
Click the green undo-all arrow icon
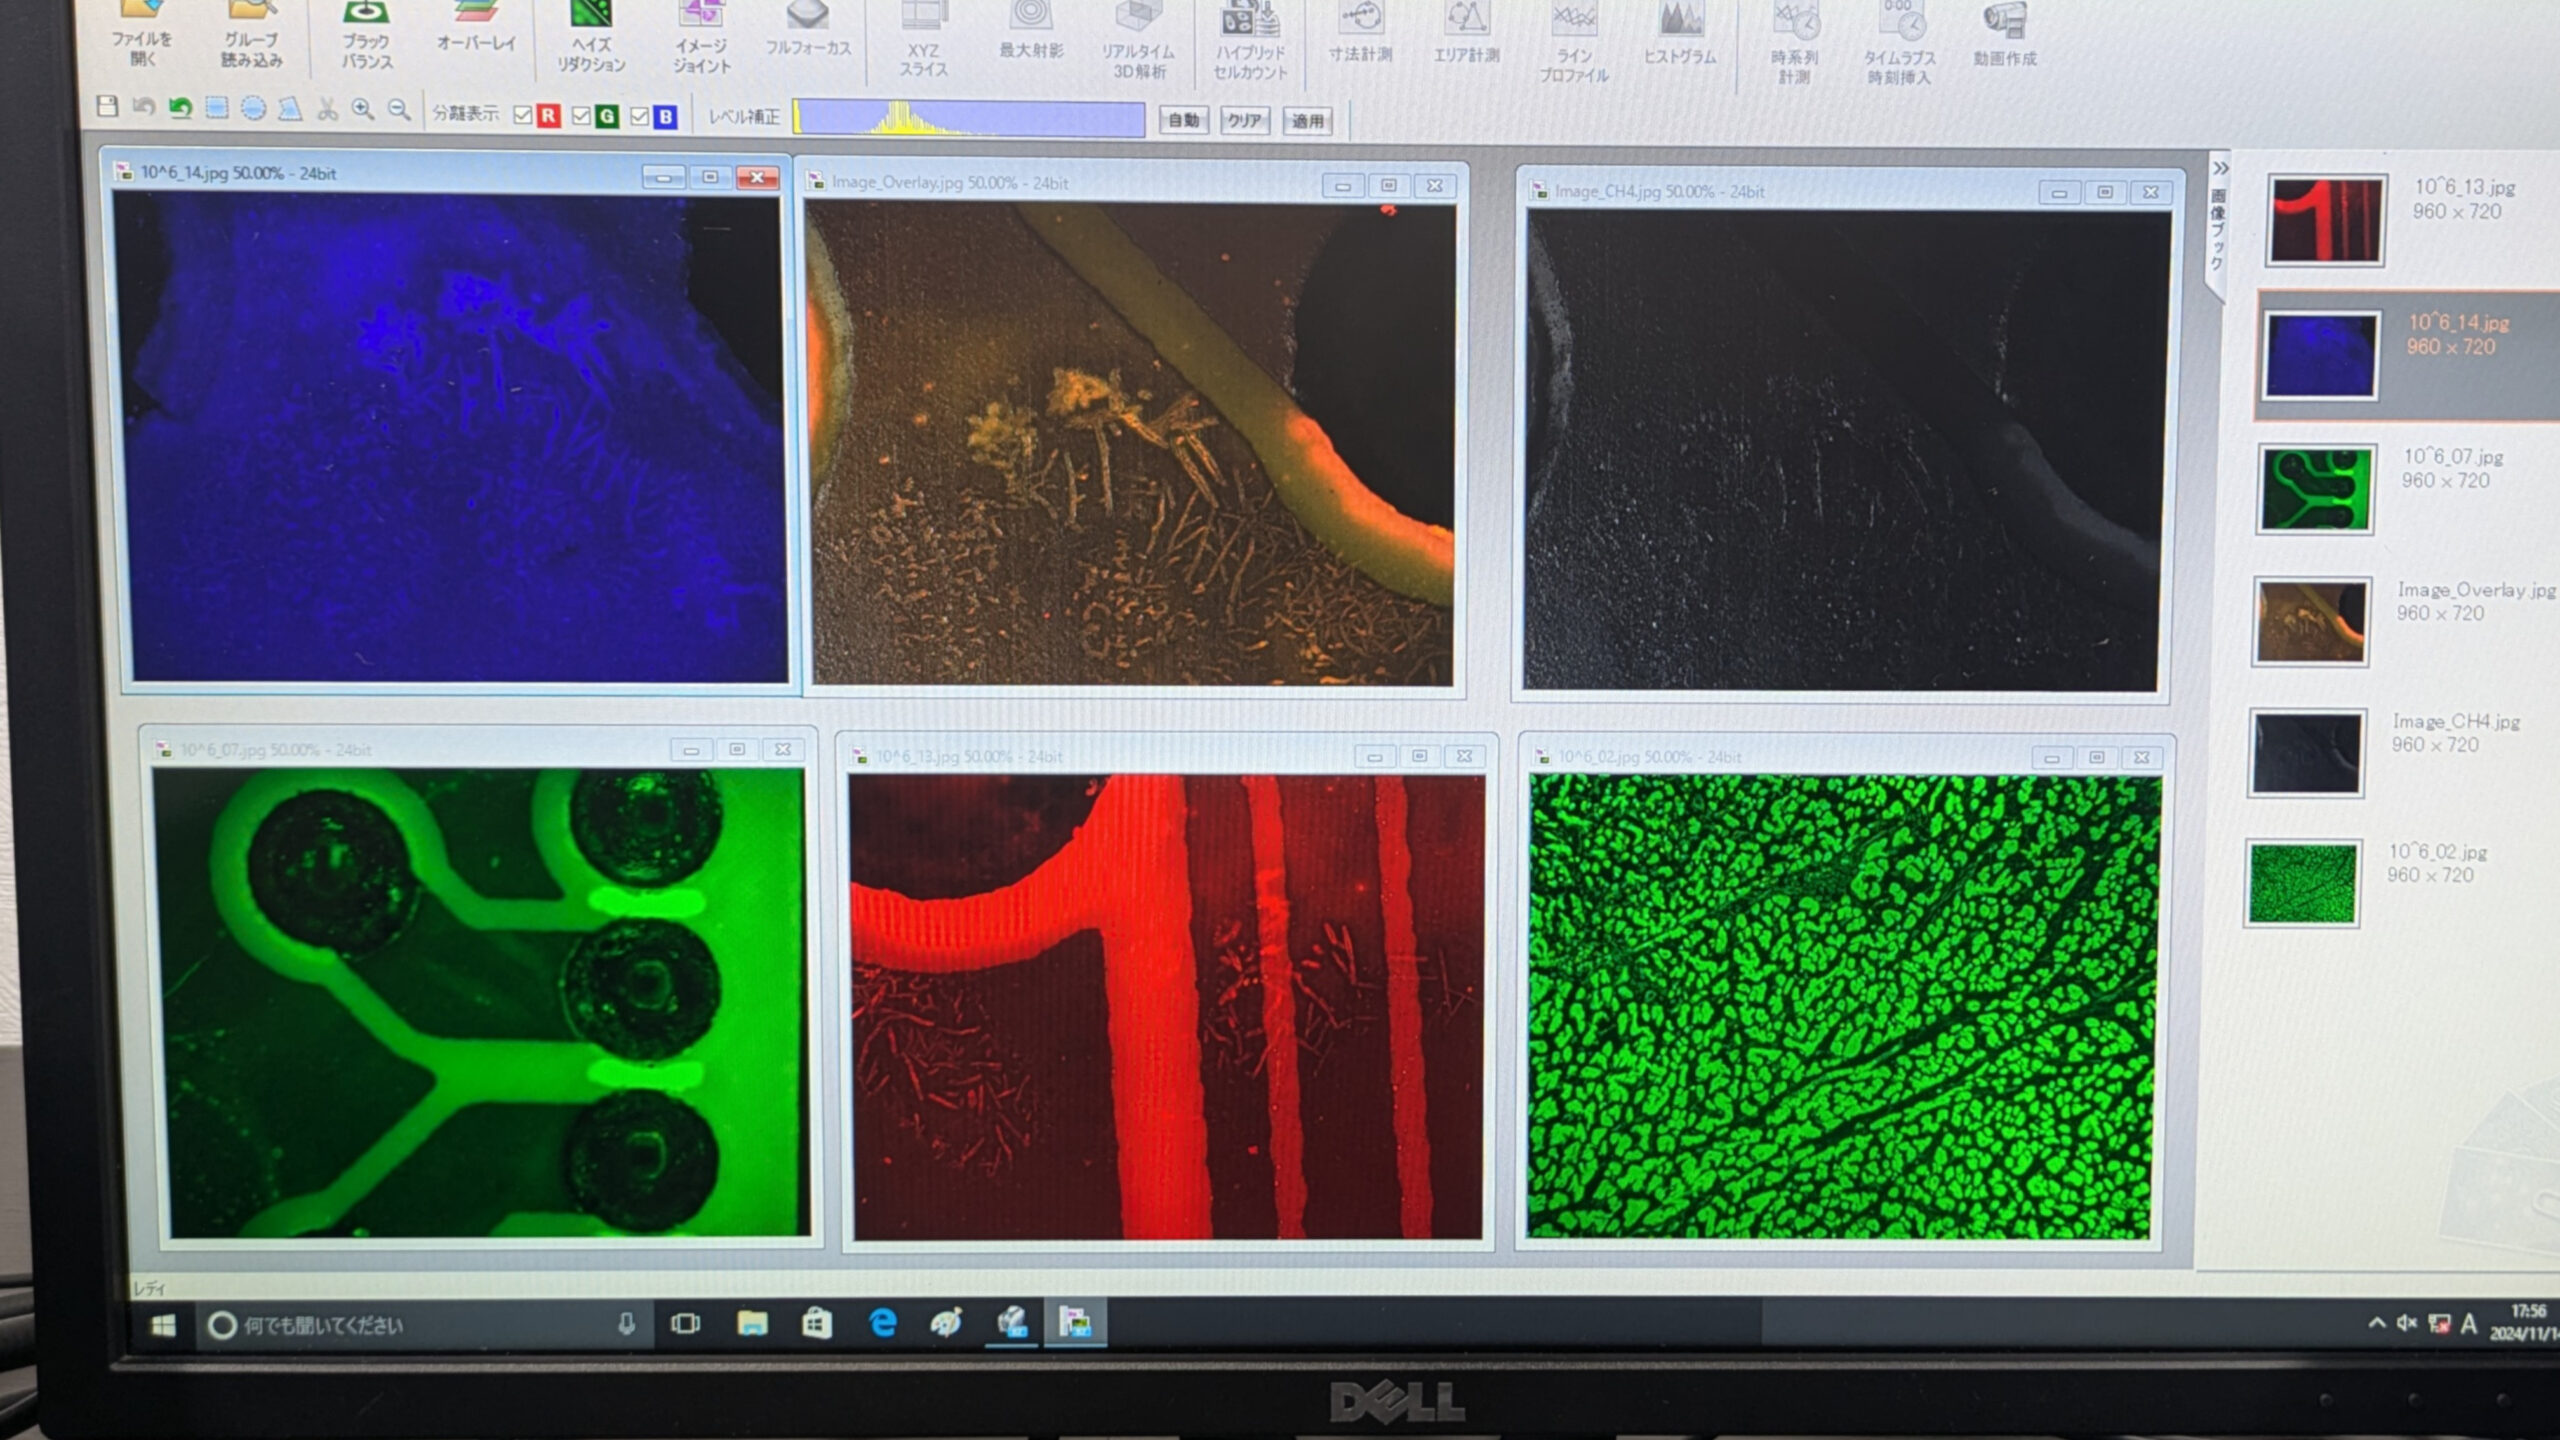(180, 107)
